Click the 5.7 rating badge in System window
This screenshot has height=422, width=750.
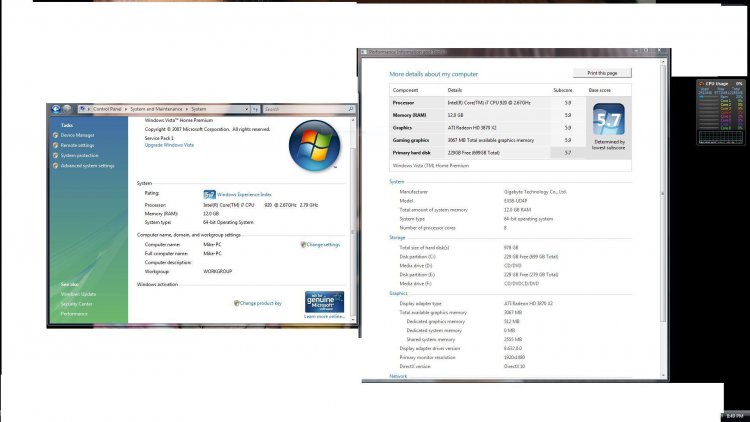209,194
